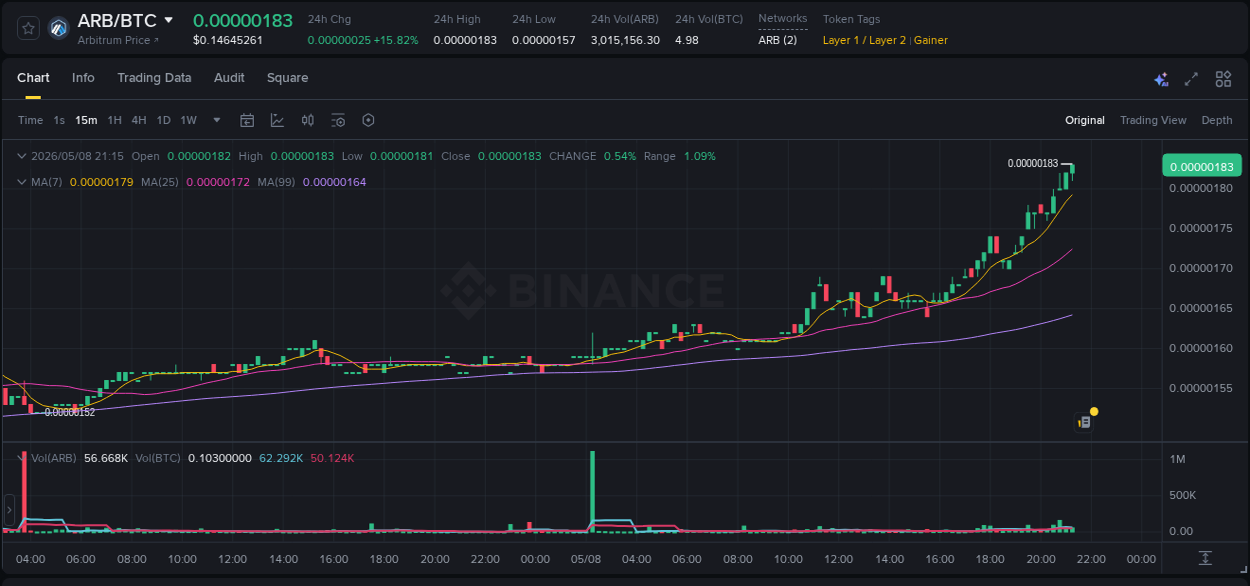Add ARB/BTC to favorites with star icon
This screenshot has width=1250, height=586.
tap(29, 28)
